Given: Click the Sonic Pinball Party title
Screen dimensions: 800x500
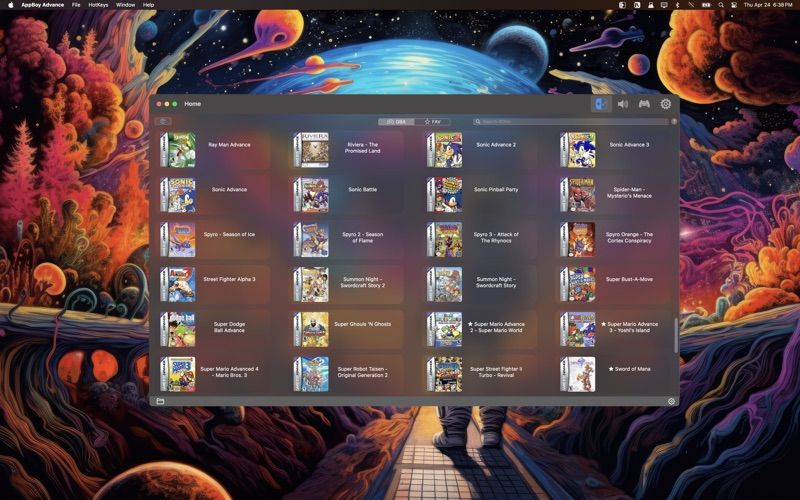Looking at the screenshot, I should pyautogui.click(x=496, y=189).
